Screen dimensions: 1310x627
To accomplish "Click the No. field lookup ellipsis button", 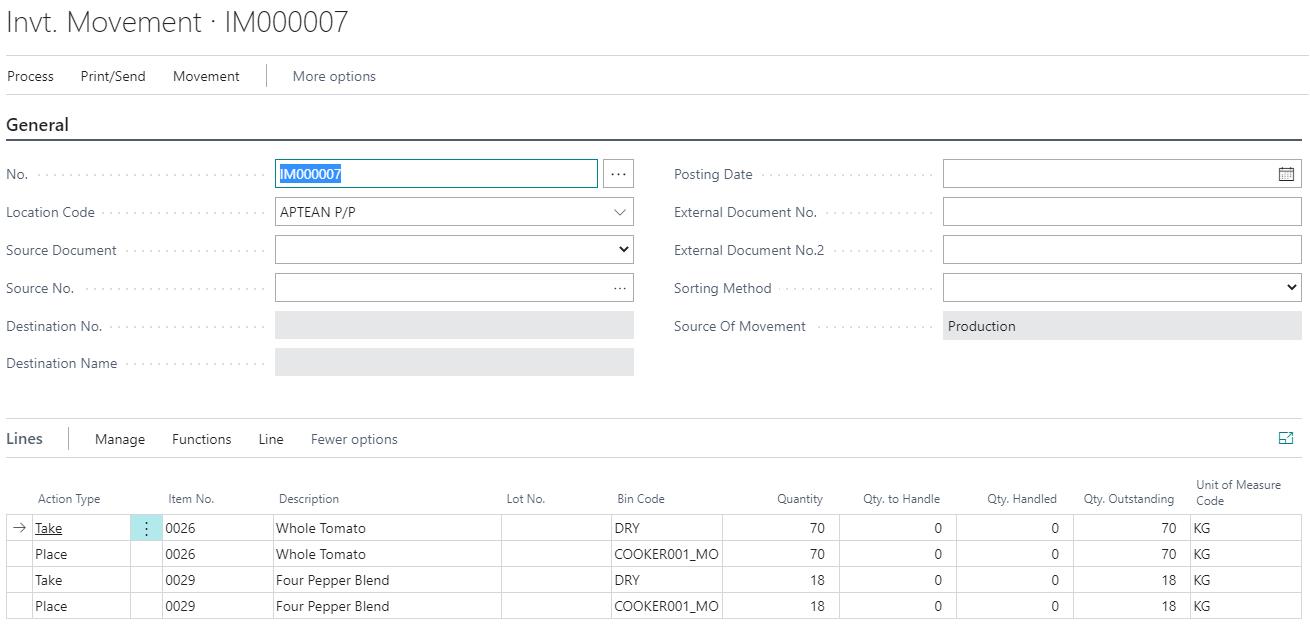I will [x=618, y=174].
